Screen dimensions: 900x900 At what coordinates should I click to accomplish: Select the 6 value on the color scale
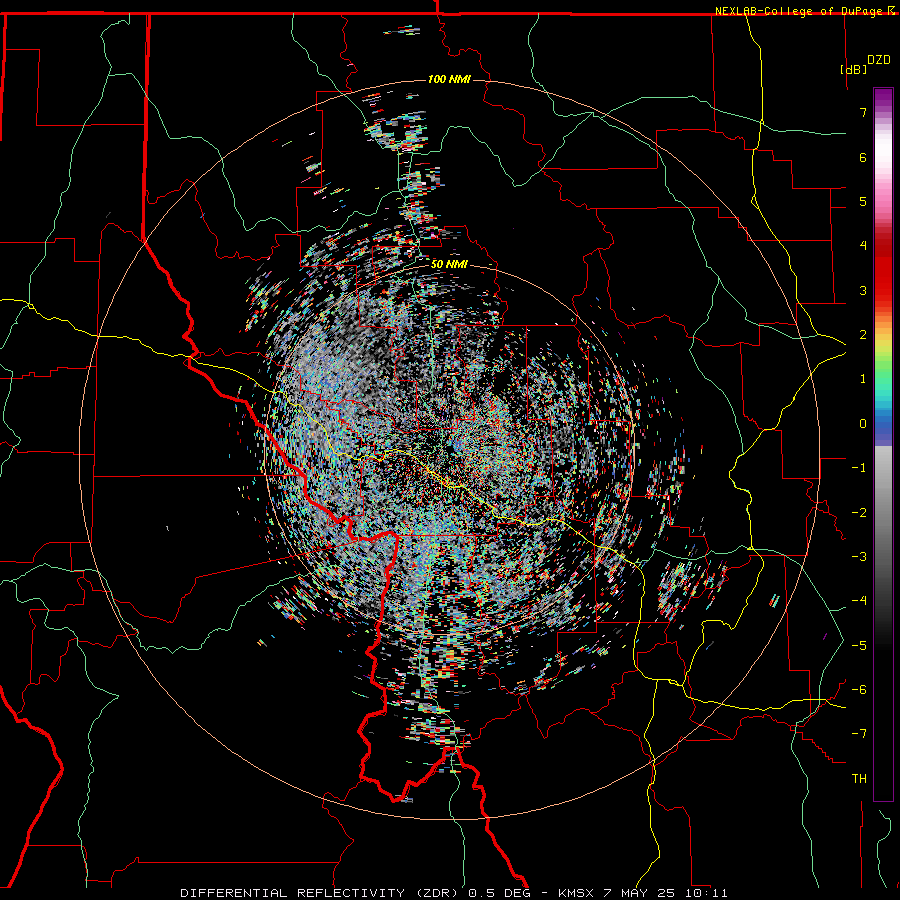tap(863, 157)
